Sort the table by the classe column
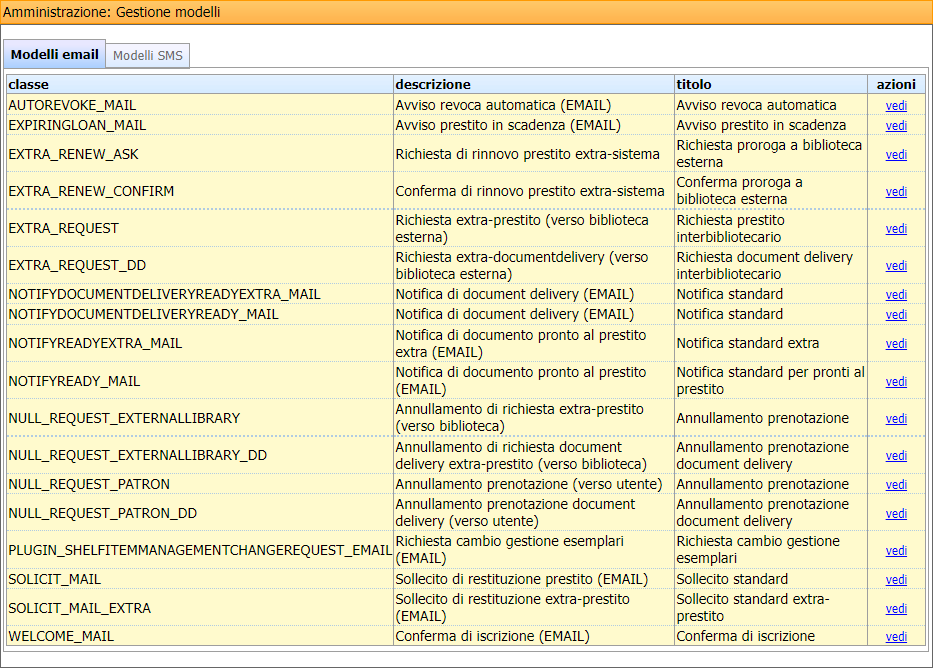This screenshot has width=933, height=668. coord(30,84)
